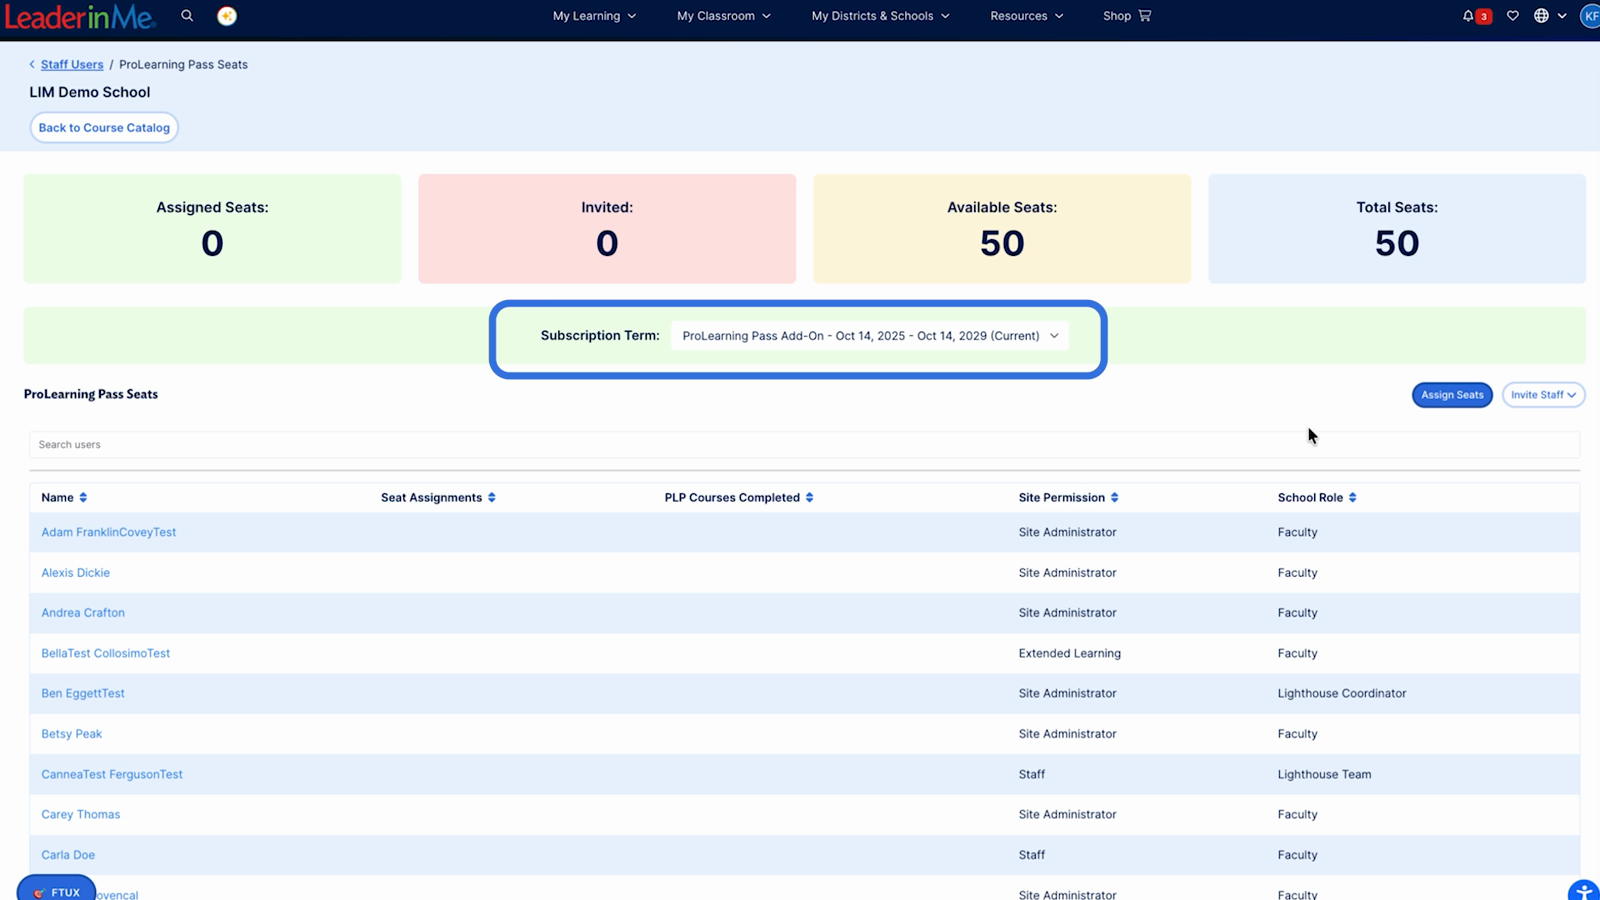Open Adam FranklinCoveyTest's profile

pyautogui.click(x=108, y=533)
